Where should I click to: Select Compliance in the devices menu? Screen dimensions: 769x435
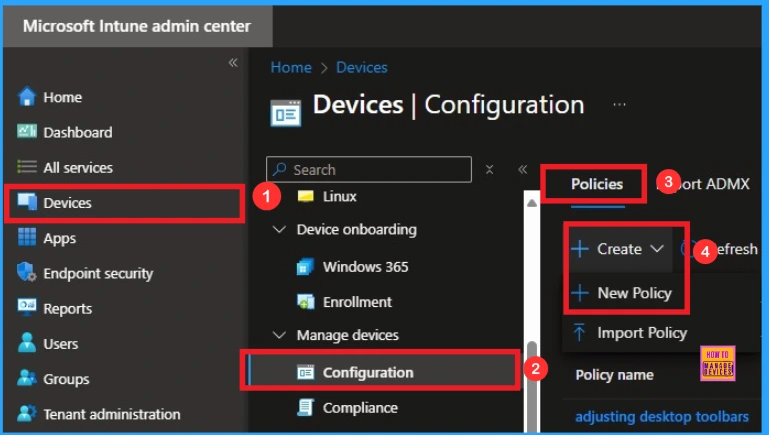[x=360, y=408]
